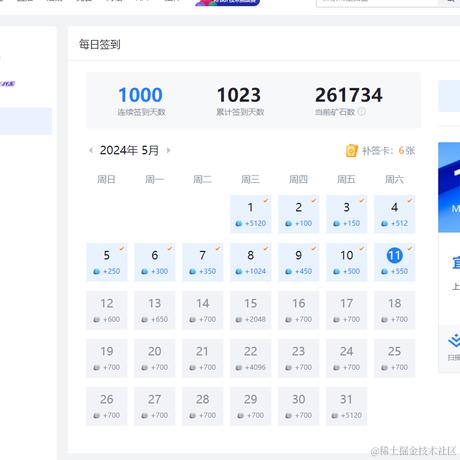Select May 27 calendar cell
The width and height of the screenshot is (460, 460).
(155, 406)
